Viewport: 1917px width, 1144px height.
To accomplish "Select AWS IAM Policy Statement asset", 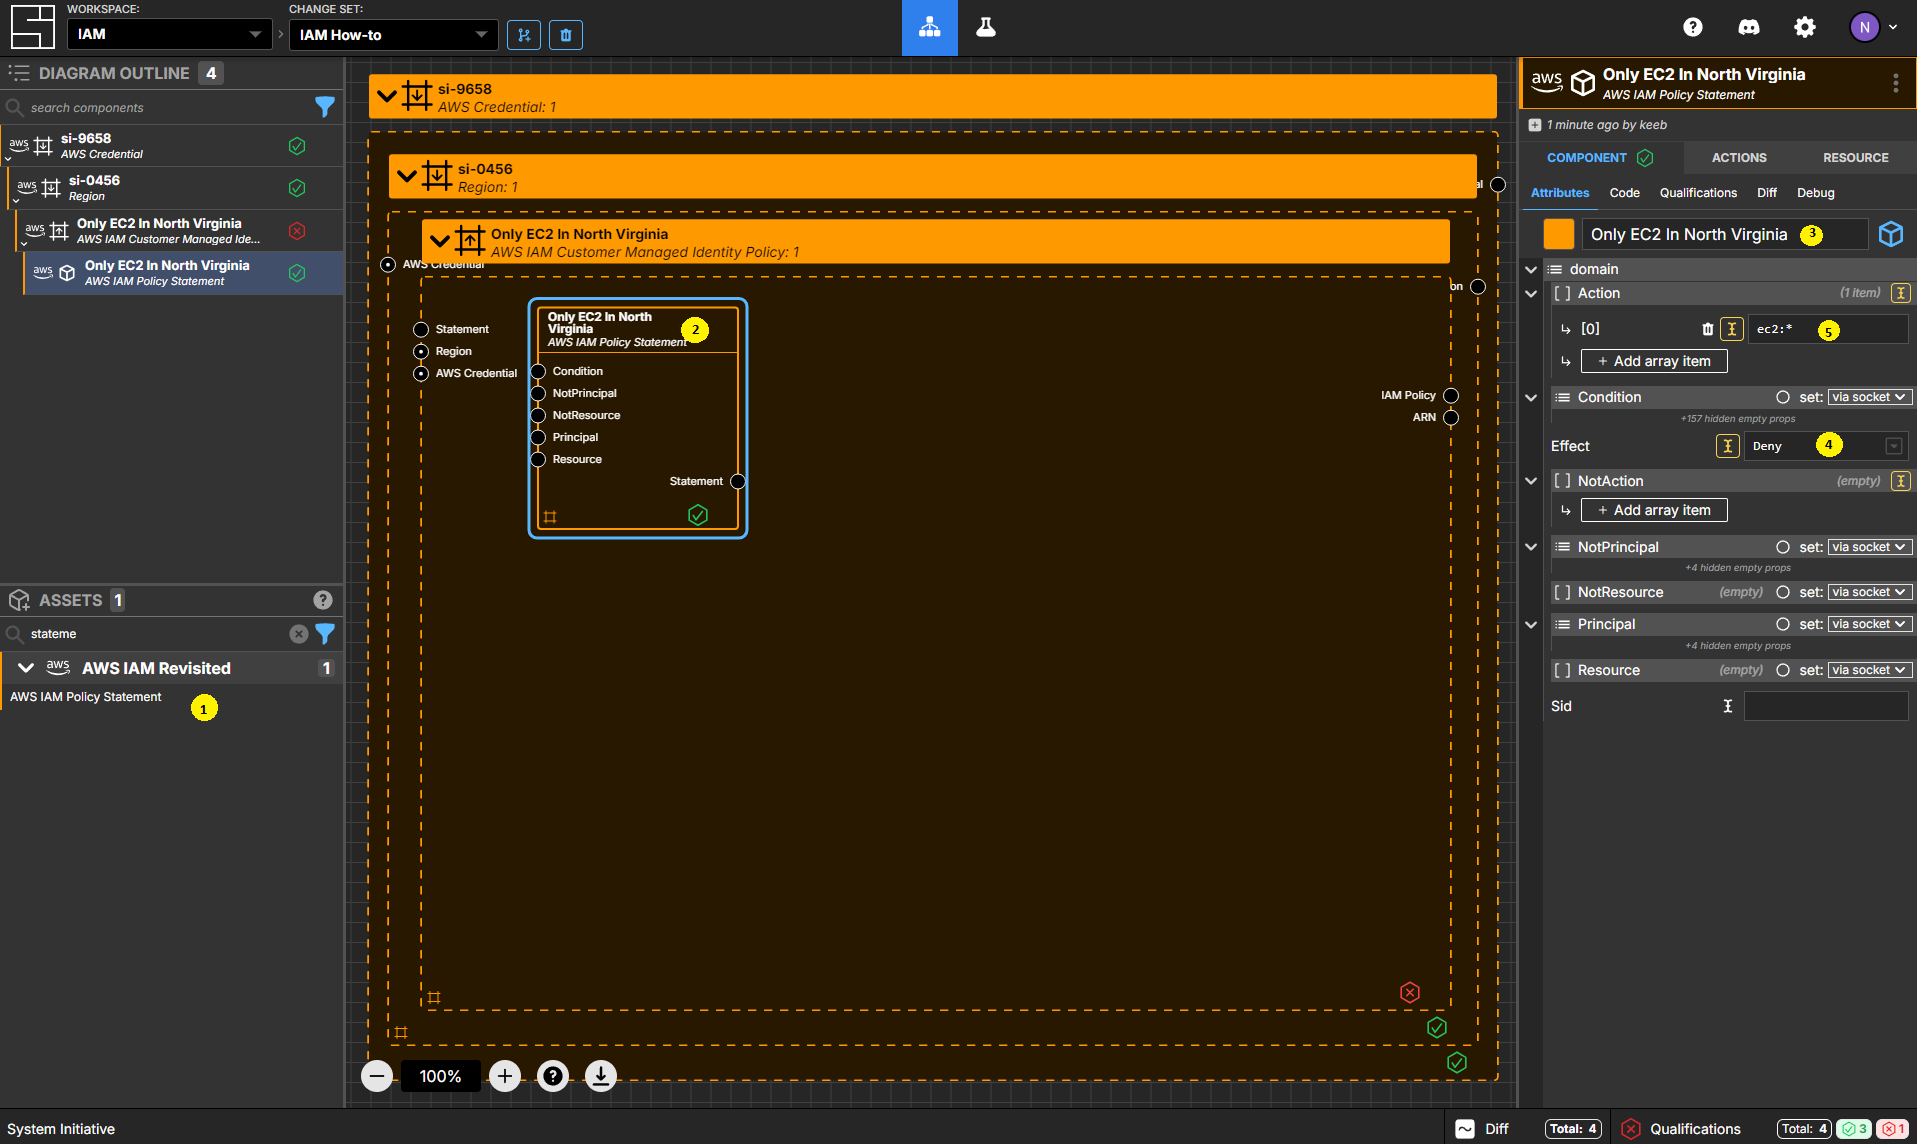I will tap(86, 697).
